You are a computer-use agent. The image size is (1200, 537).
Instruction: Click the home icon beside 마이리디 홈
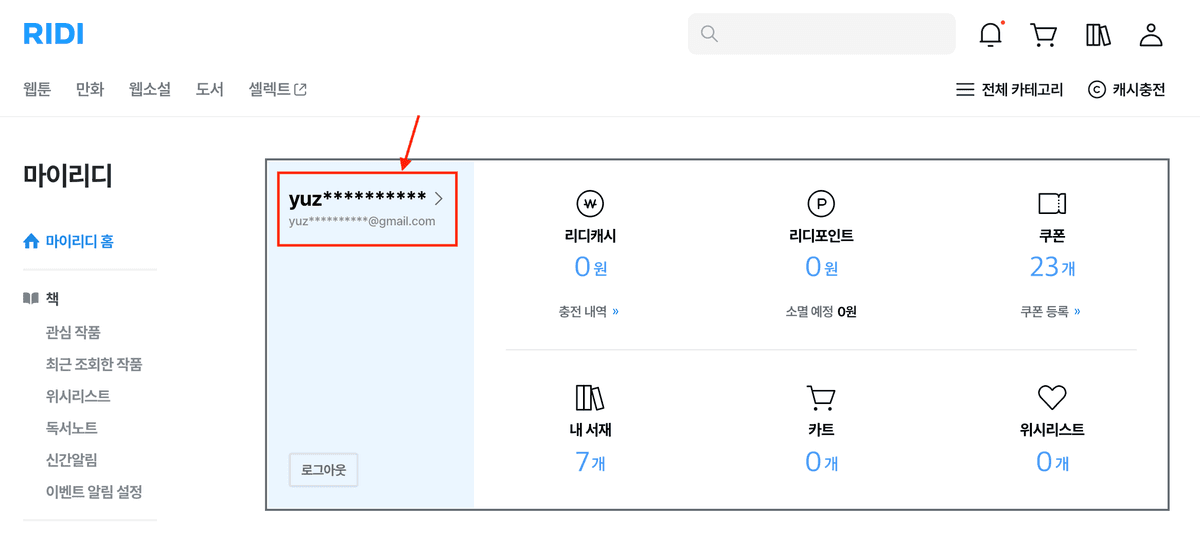click(31, 241)
